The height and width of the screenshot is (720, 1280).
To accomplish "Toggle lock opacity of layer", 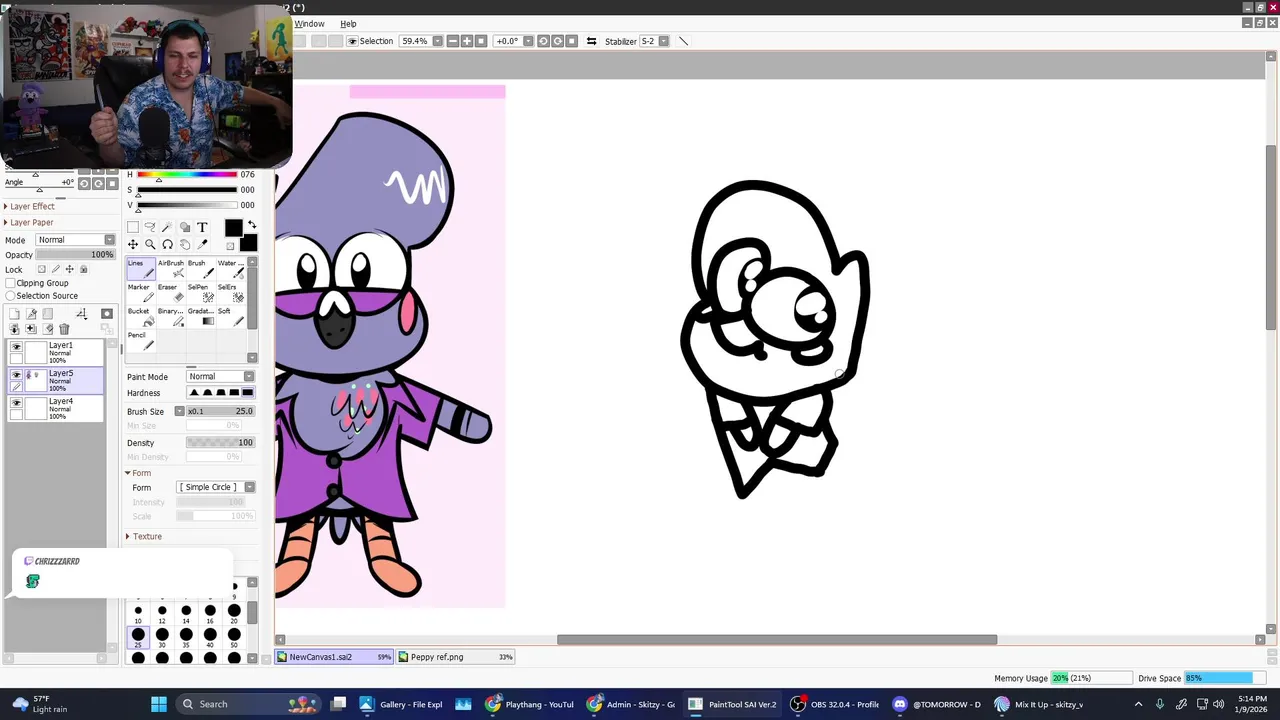I will pyautogui.click(x=41, y=269).
